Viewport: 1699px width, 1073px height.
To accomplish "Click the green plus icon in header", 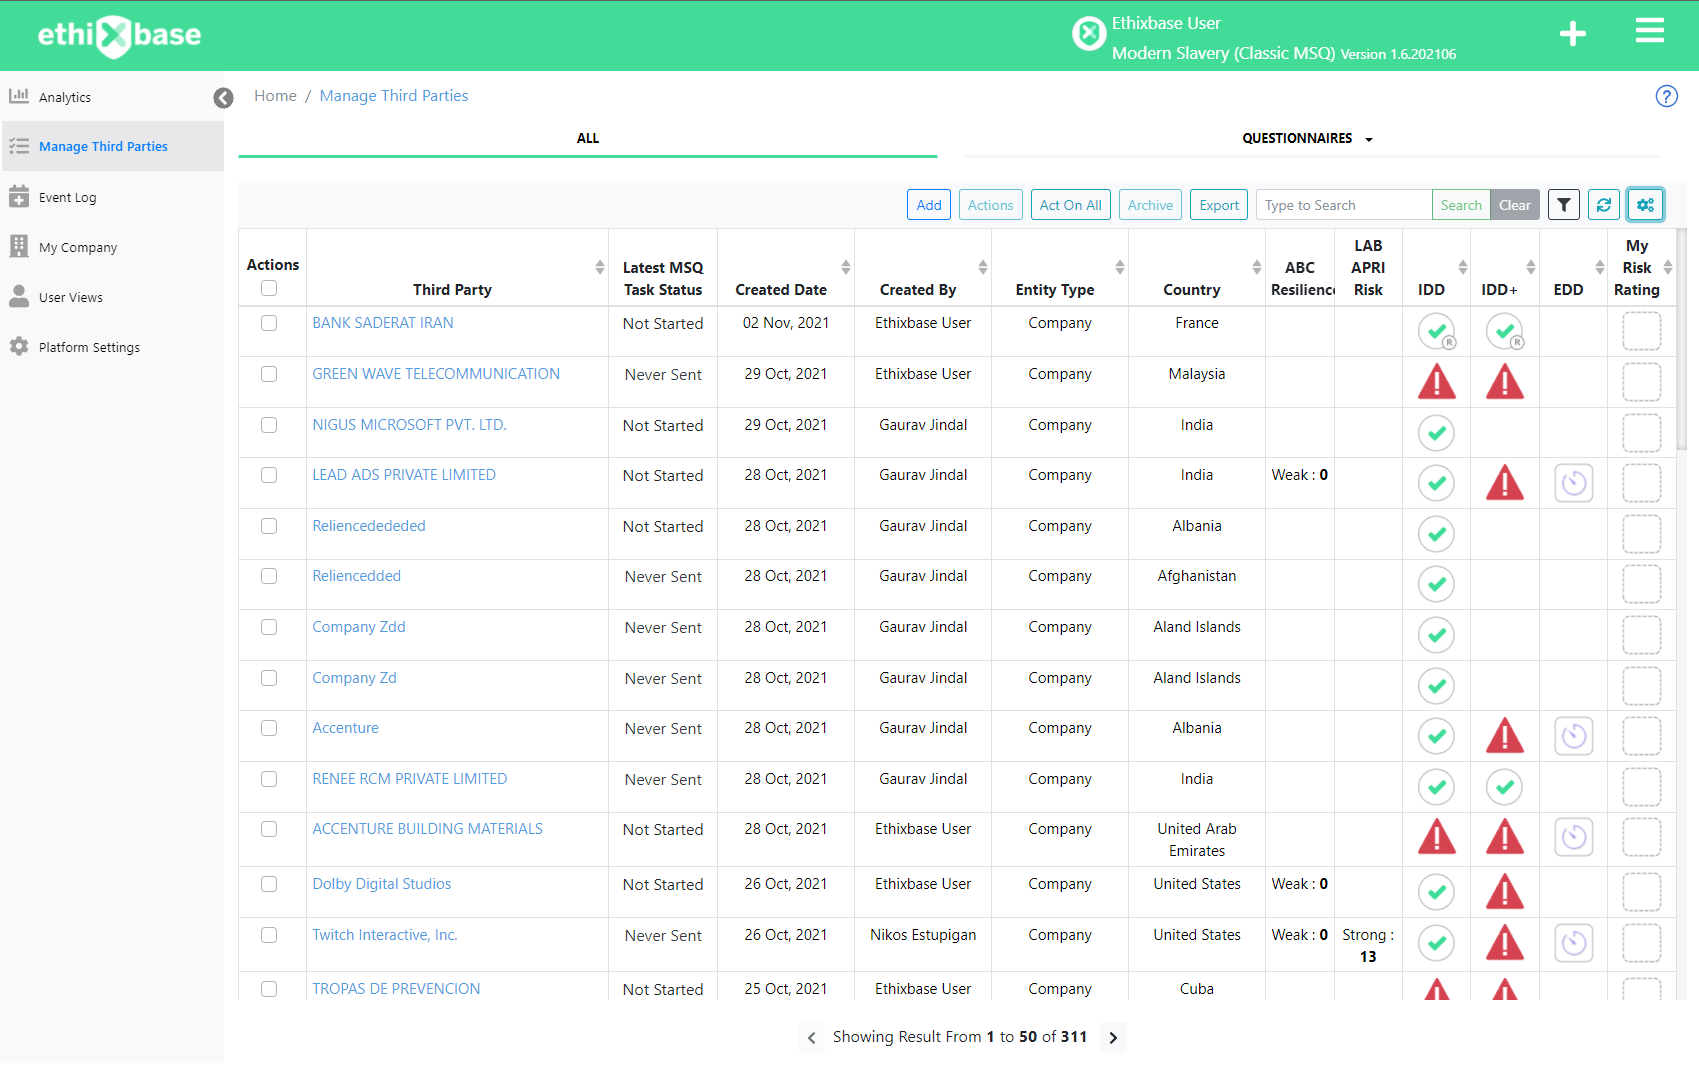I will pos(1573,33).
